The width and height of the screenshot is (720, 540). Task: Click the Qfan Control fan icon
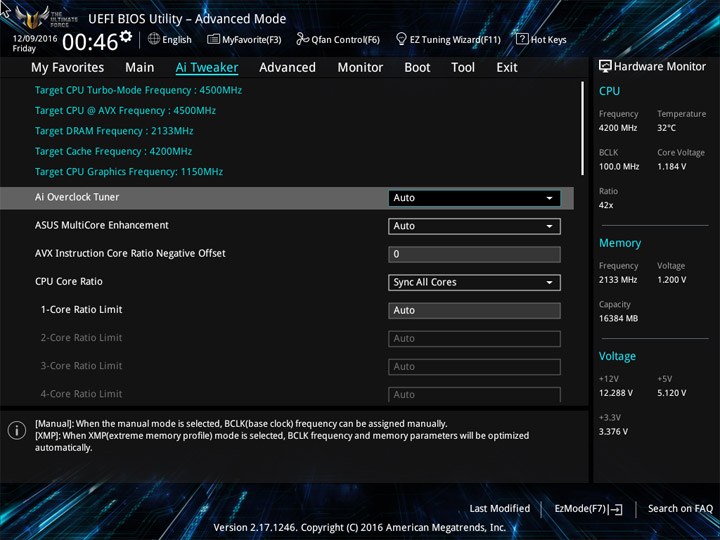pyautogui.click(x=302, y=39)
